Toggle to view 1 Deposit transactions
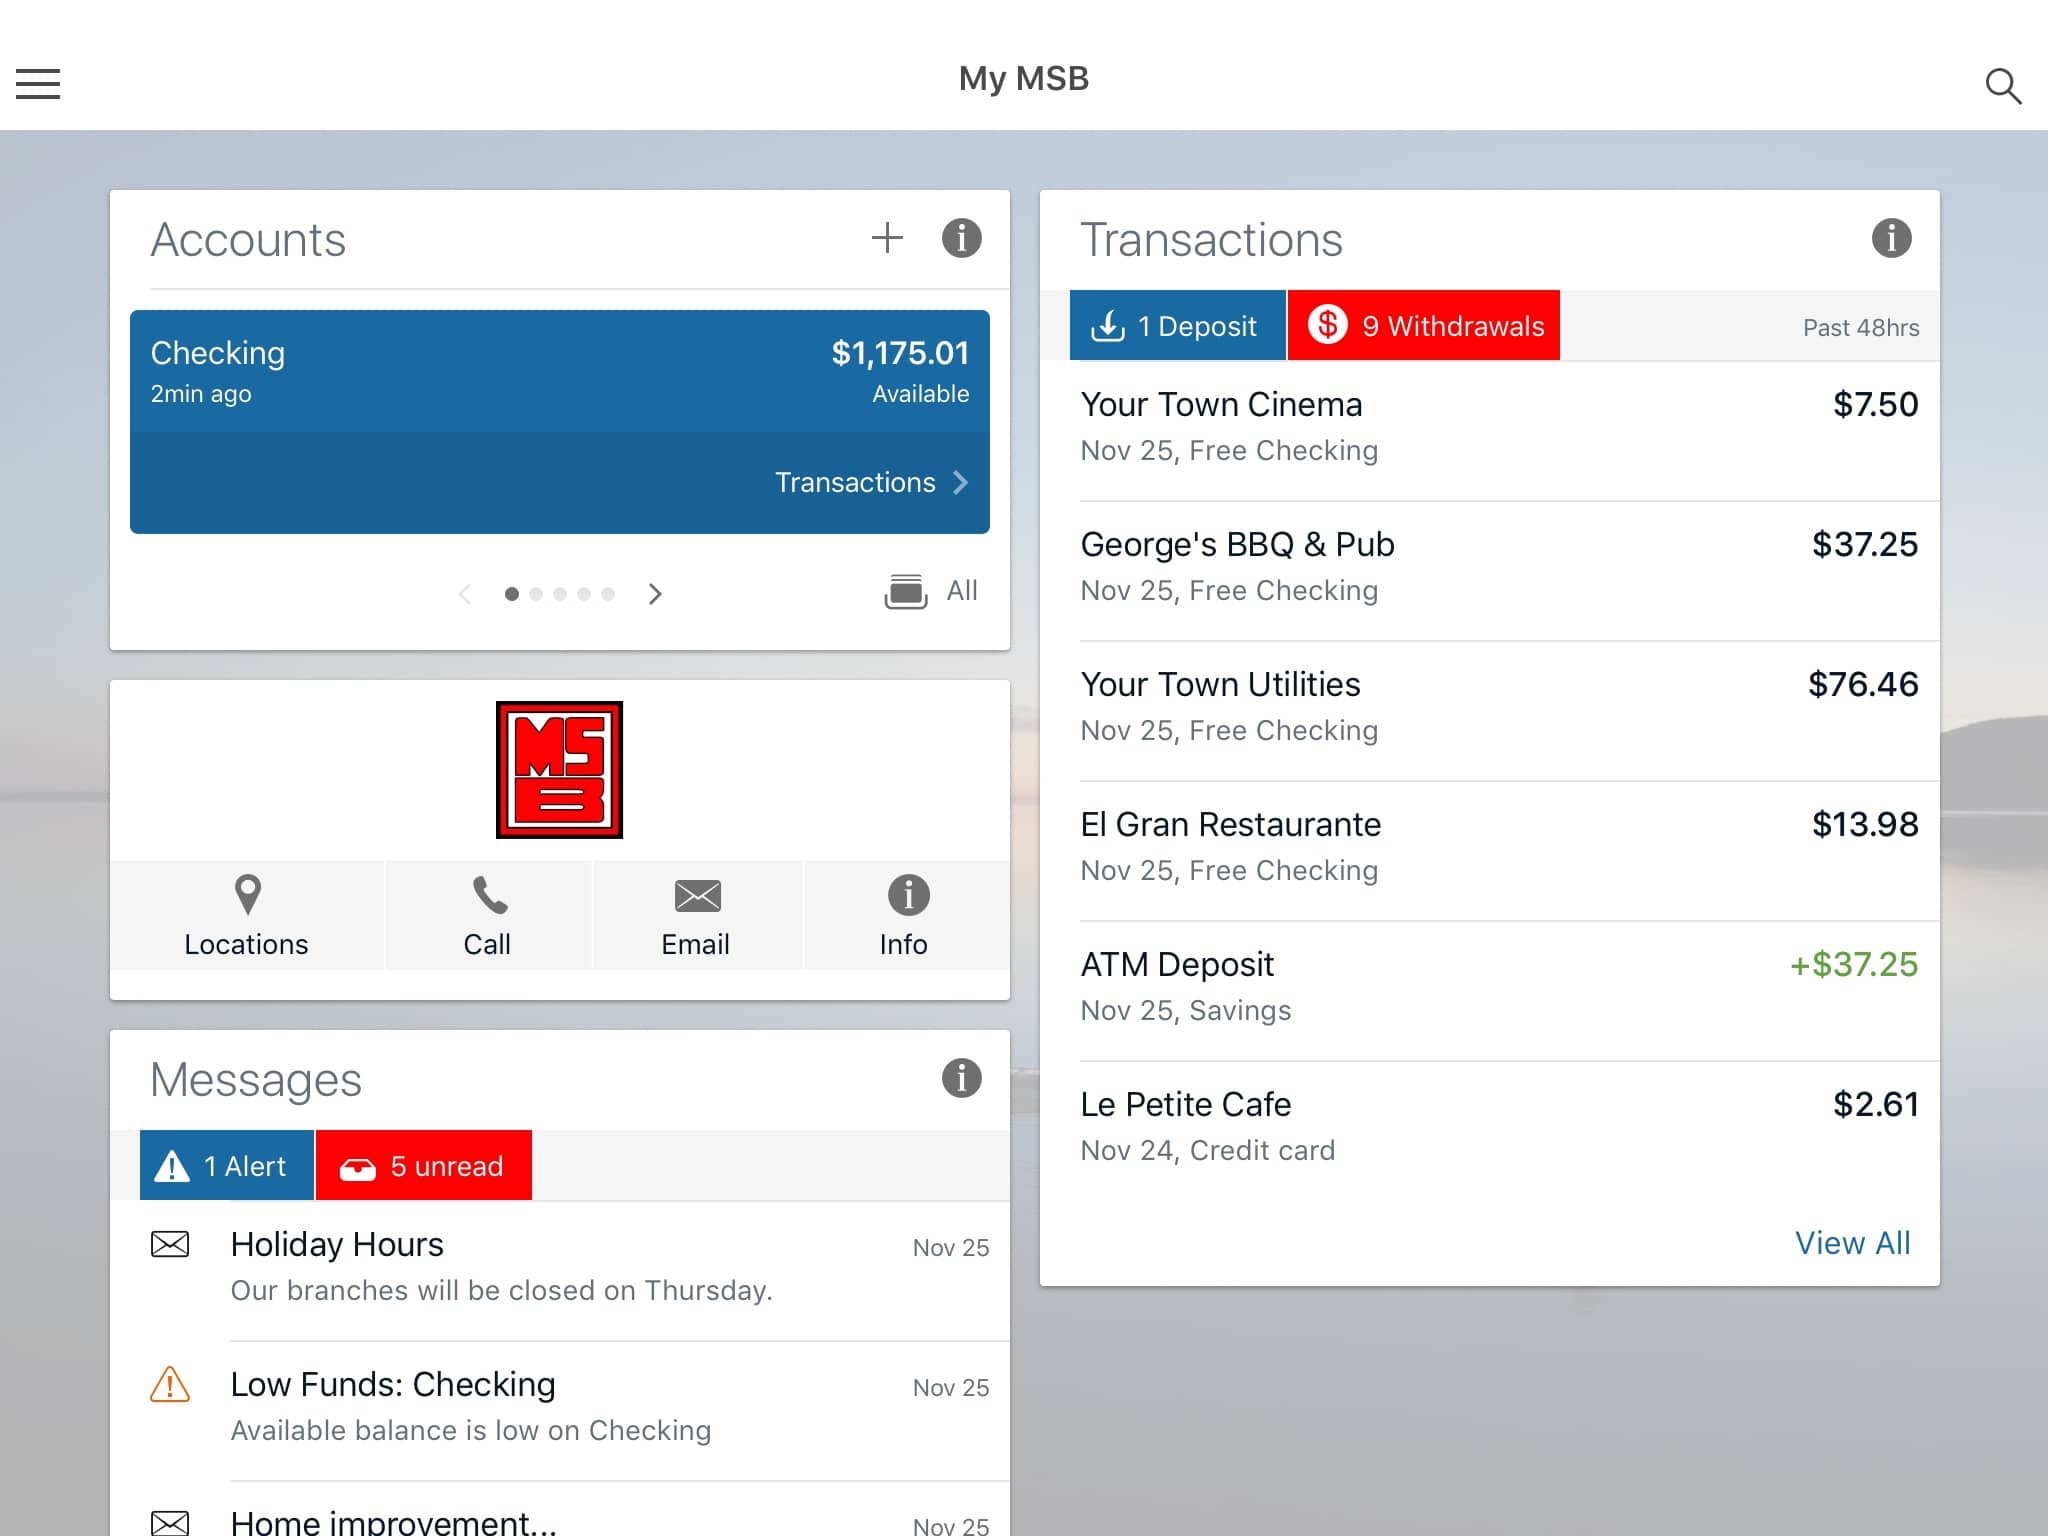This screenshot has height=1536, width=2048. pos(1176,326)
